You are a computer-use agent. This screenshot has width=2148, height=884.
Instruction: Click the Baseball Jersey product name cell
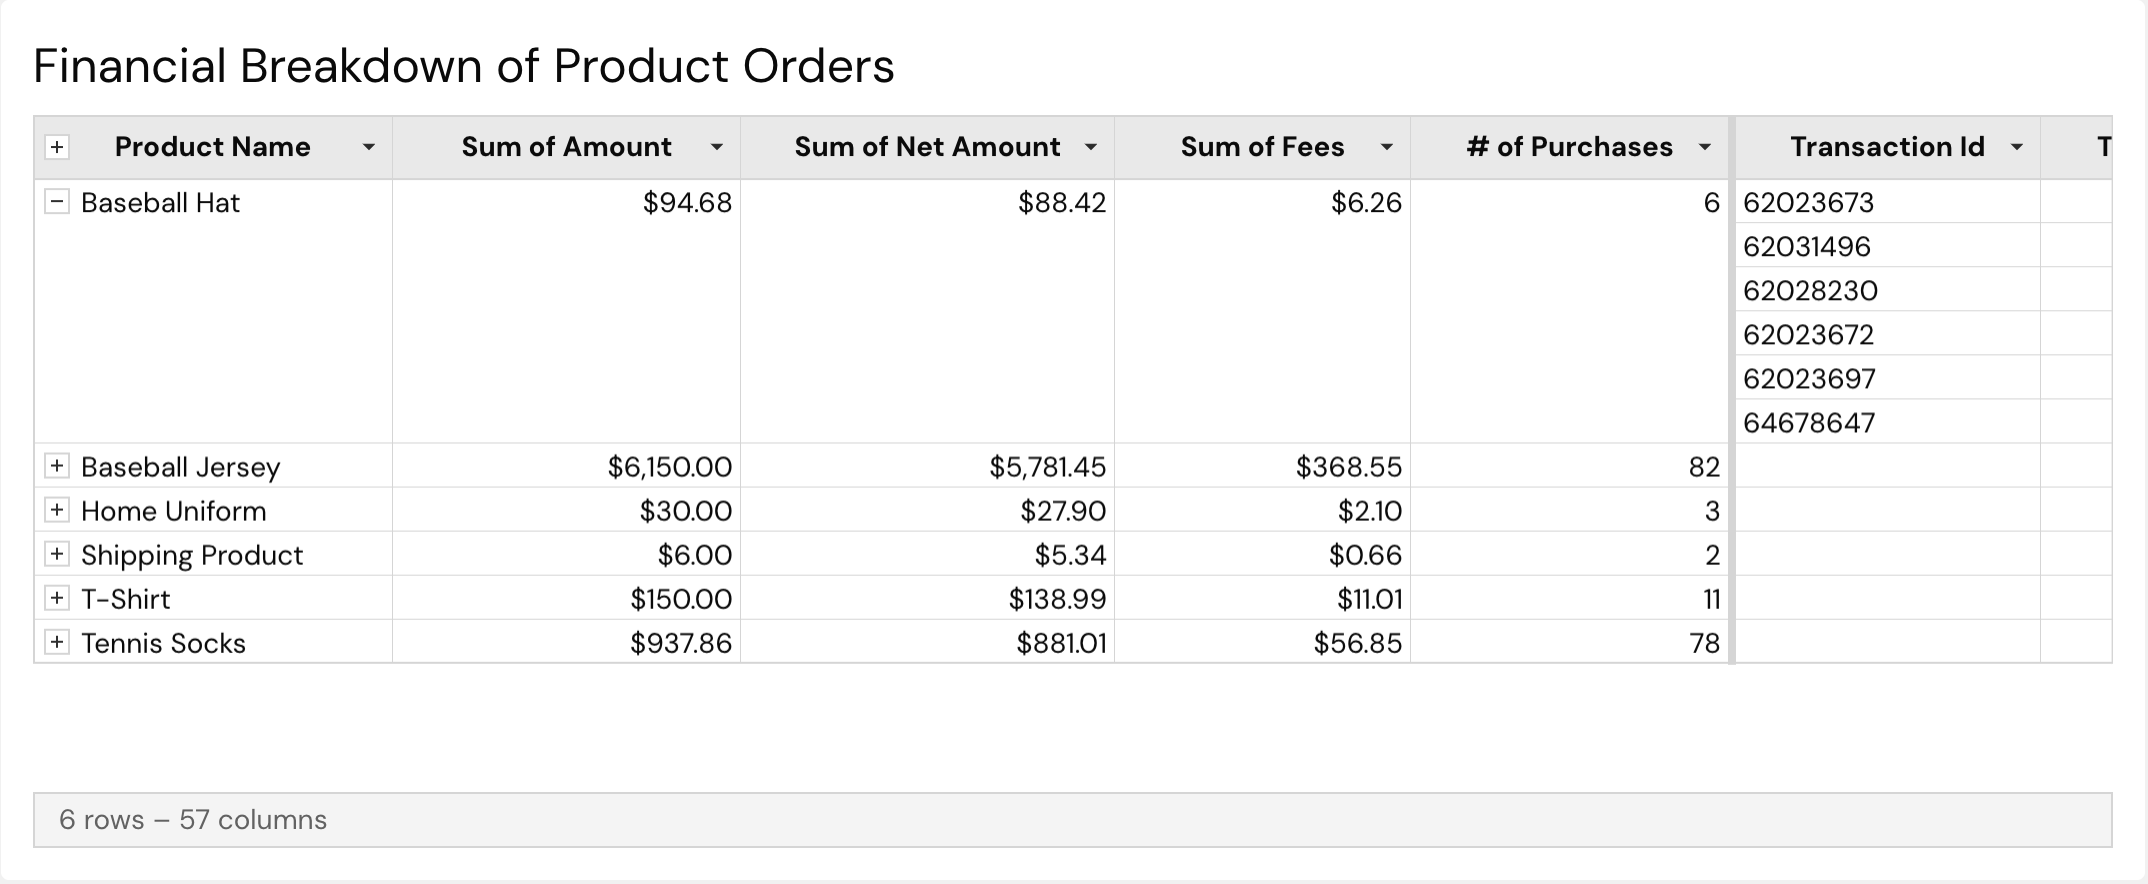pyautogui.click(x=180, y=466)
